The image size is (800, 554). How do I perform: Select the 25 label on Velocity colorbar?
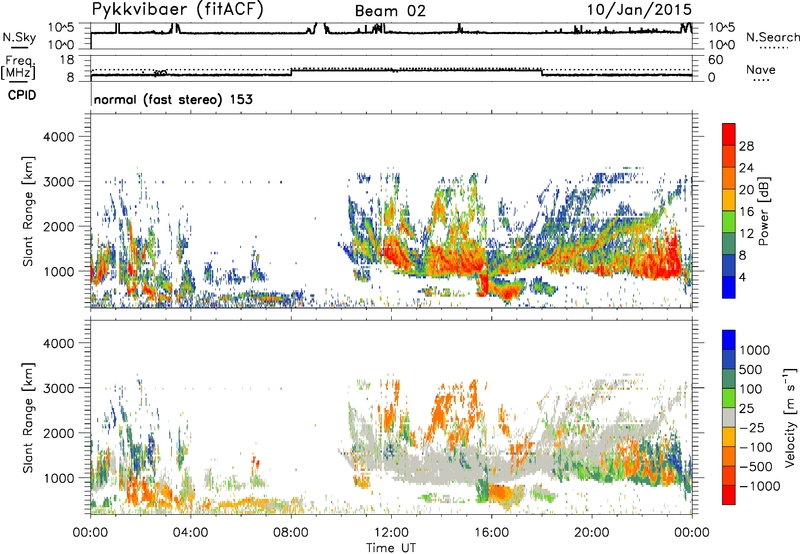tap(746, 409)
